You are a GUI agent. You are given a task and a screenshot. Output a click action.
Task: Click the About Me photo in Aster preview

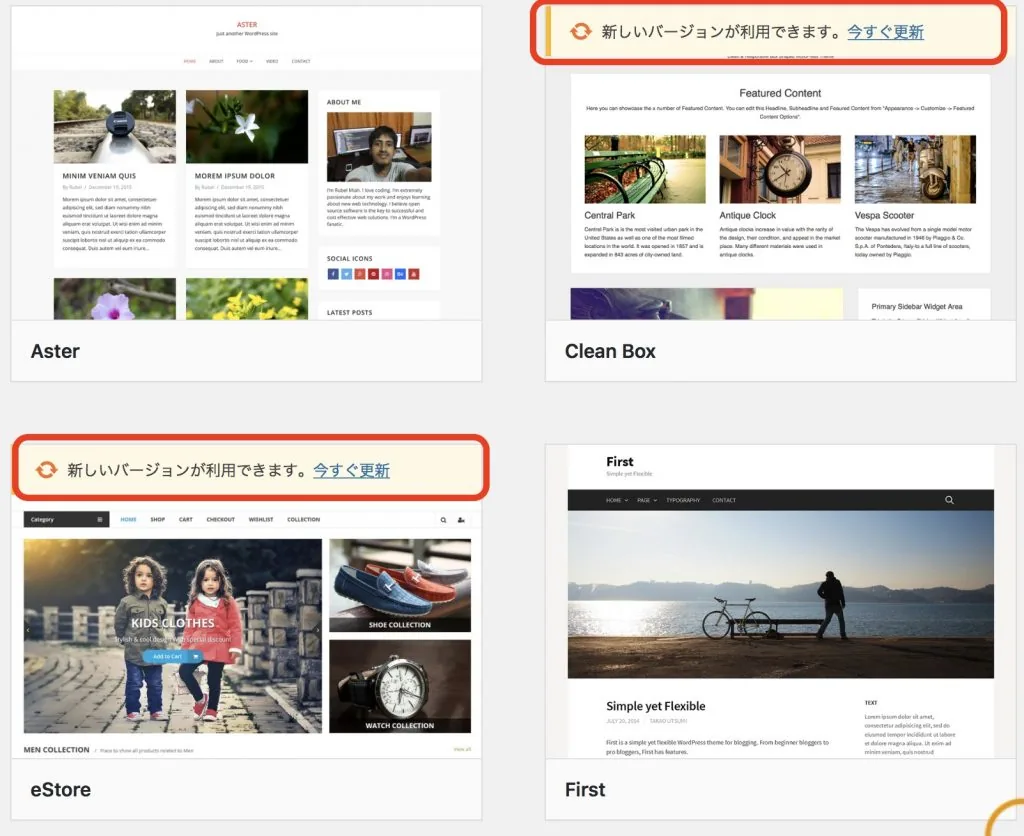[379, 147]
